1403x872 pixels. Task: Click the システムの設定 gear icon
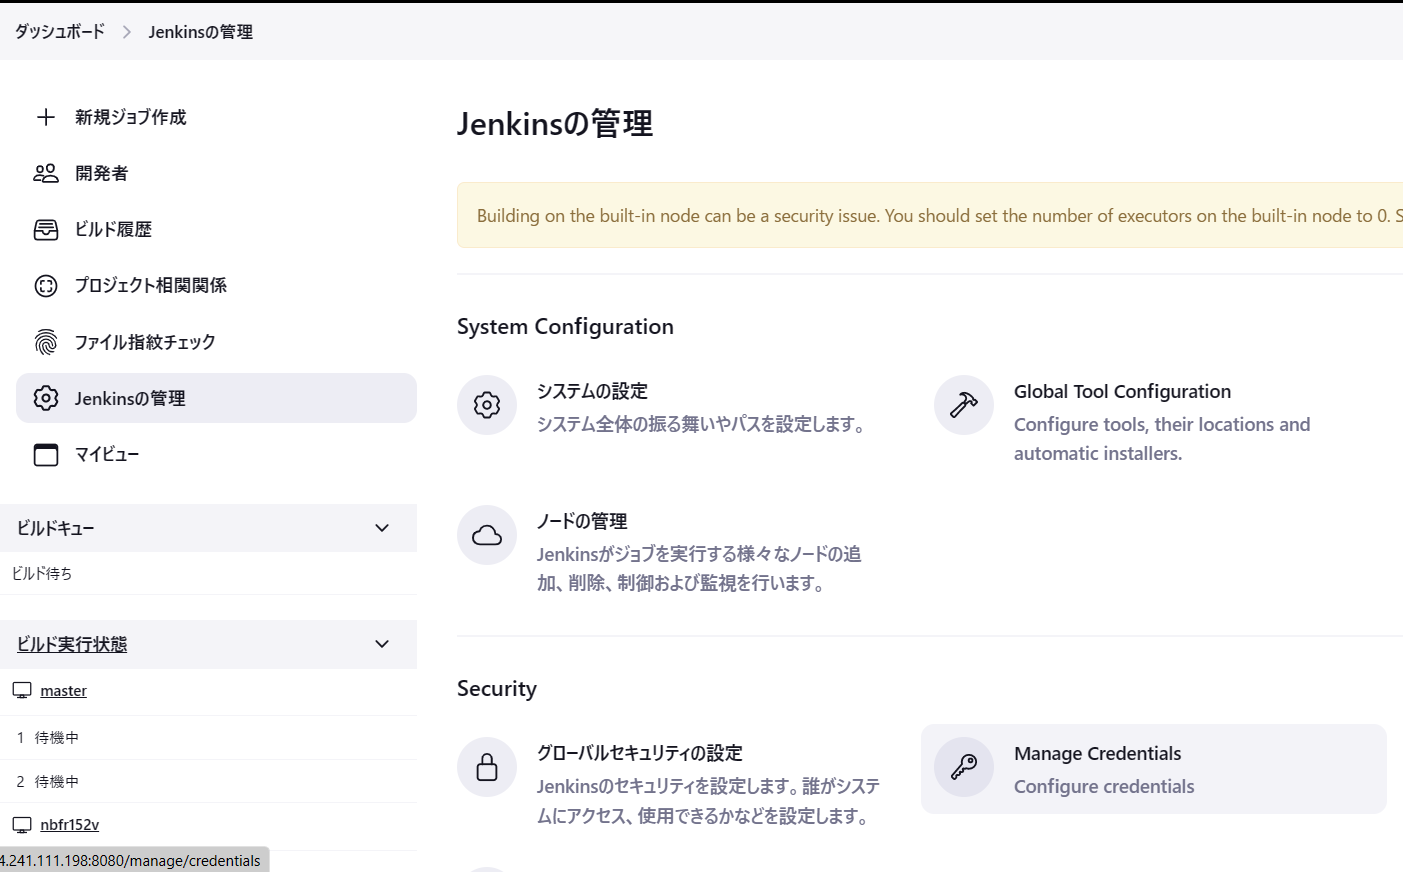pos(487,404)
